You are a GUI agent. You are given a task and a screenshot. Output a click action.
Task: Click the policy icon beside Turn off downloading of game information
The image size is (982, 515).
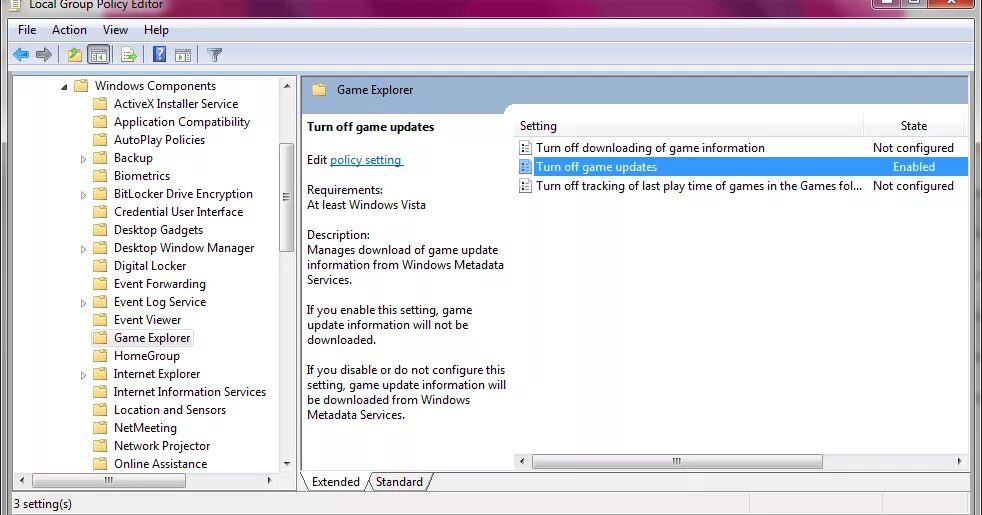coord(525,148)
